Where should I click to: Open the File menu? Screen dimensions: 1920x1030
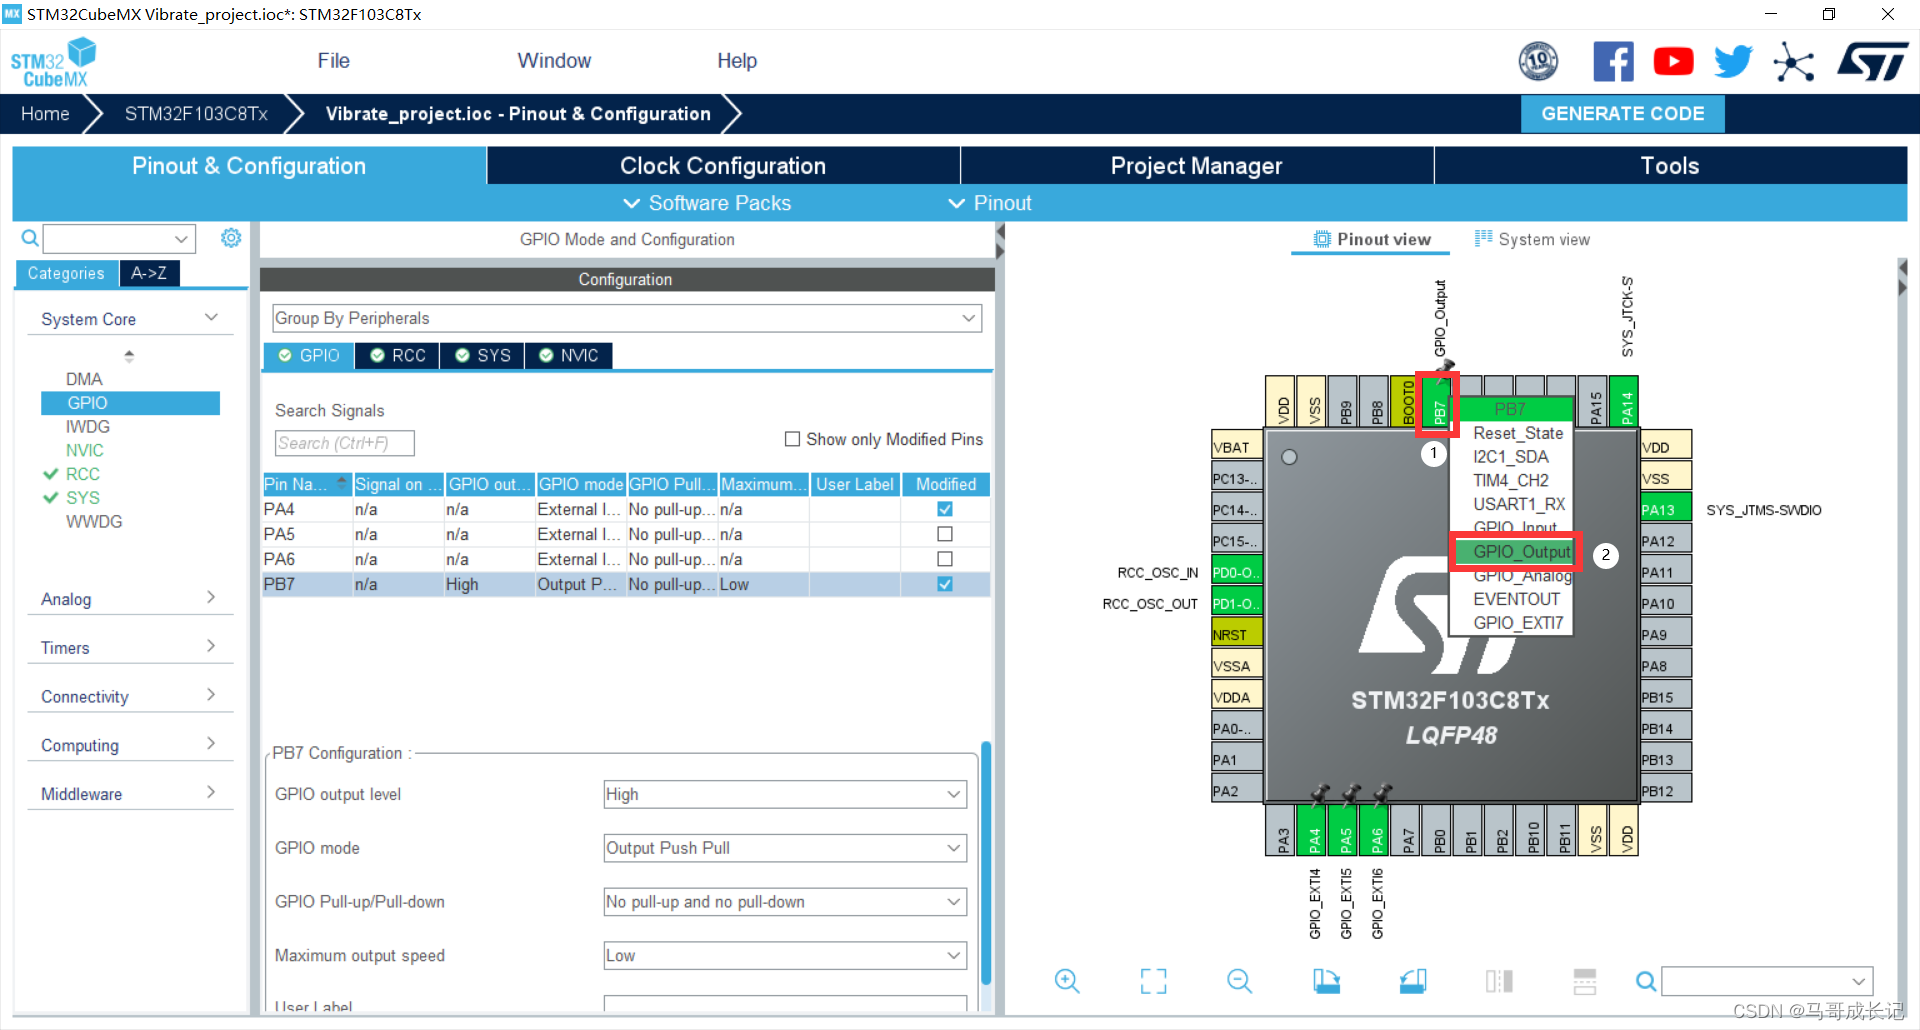pyautogui.click(x=333, y=61)
